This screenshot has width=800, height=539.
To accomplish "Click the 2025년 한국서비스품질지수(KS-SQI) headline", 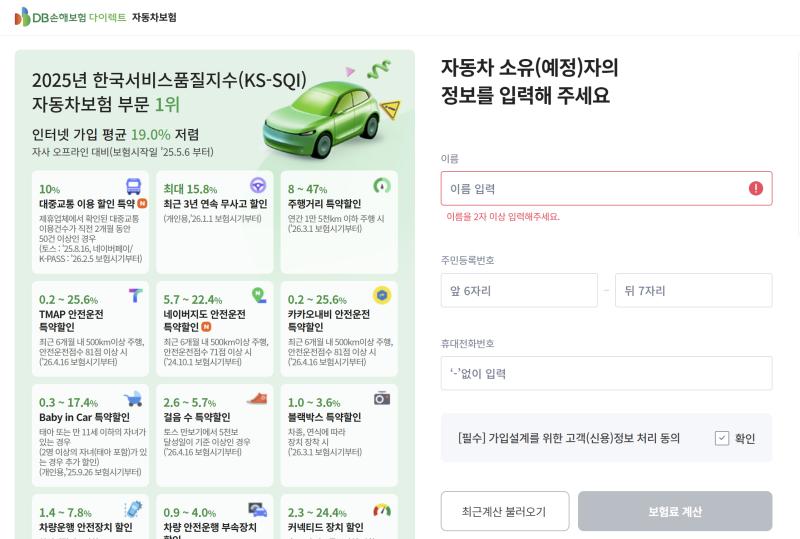I will [x=169, y=81].
